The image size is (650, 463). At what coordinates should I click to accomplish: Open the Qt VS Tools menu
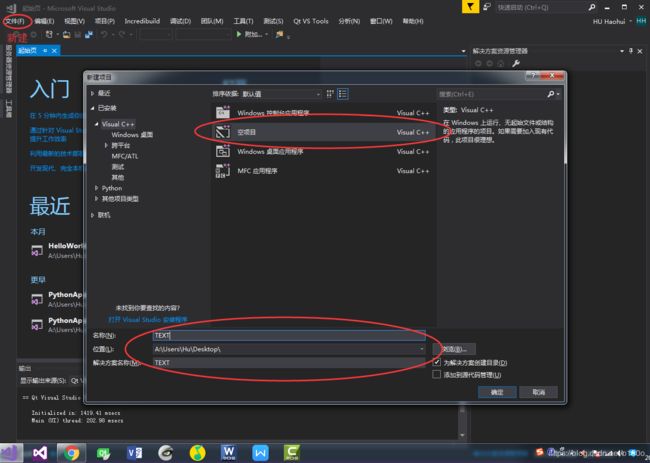coord(310,21)
